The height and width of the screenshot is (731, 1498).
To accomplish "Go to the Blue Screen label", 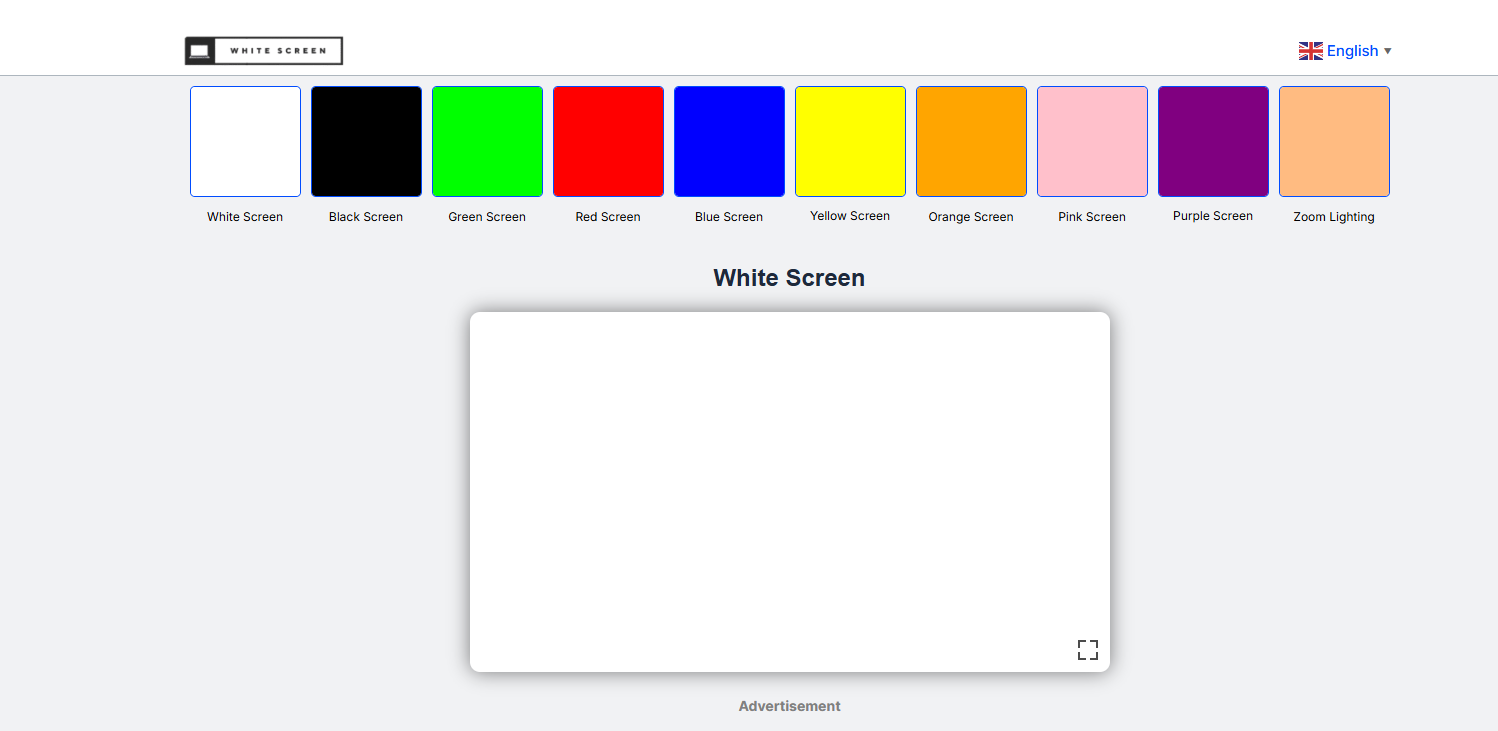I will [729, 217].
